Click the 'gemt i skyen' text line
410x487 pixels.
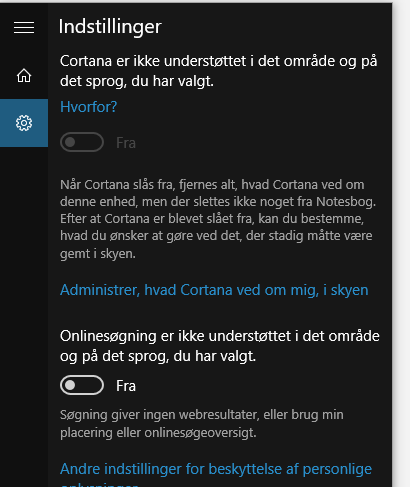tap(98, 254)
